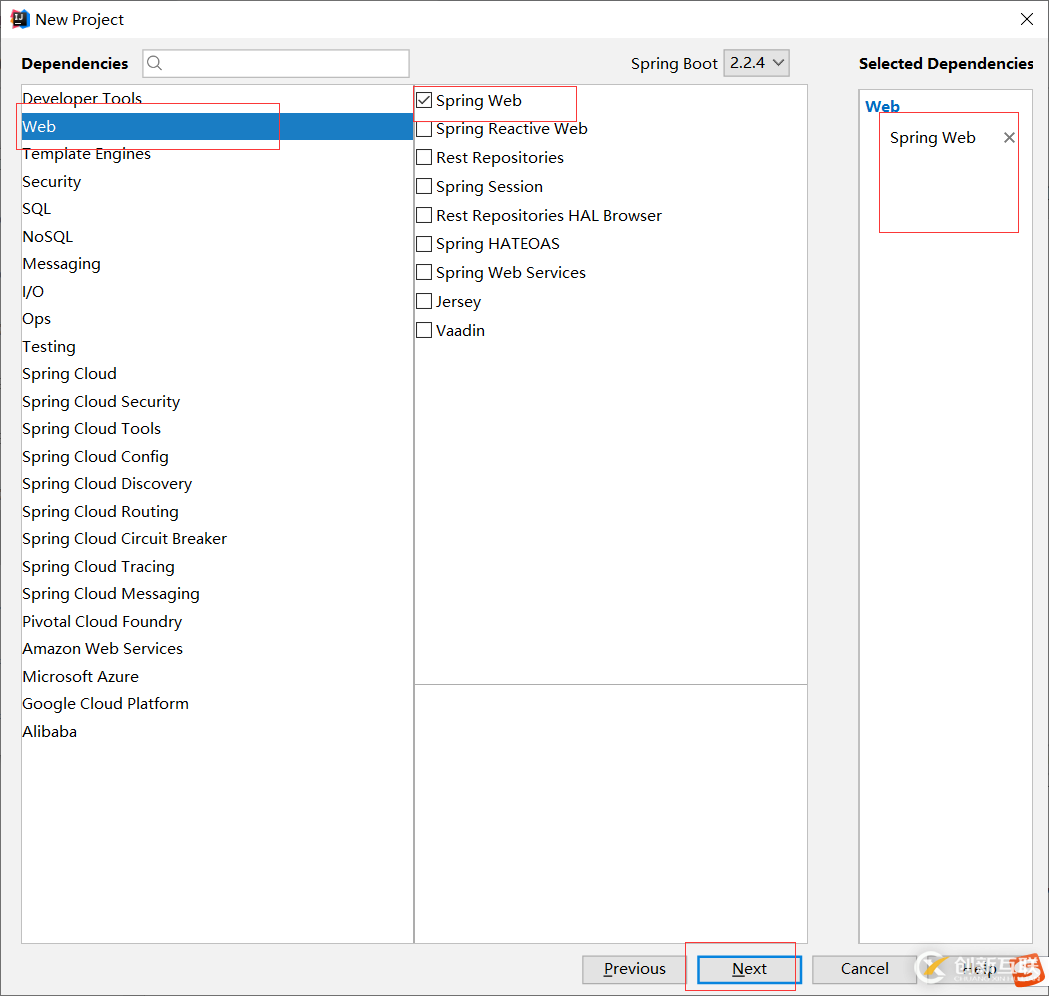Viewport: 1049px width, 996px height.
Task: Select the Testing category
Action: (217, 346)
